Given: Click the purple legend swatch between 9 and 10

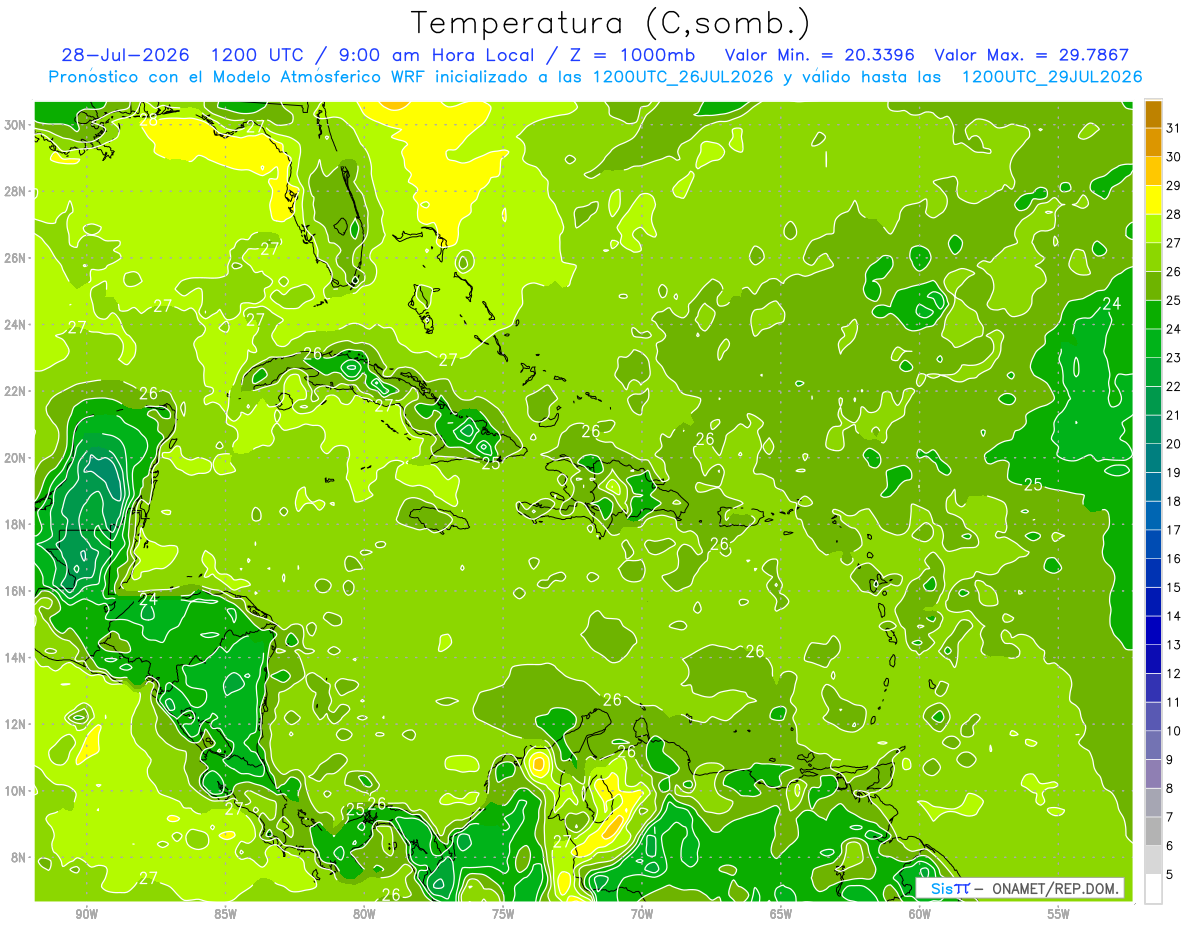Looking at the screenshot, I should coord(1153,745).
